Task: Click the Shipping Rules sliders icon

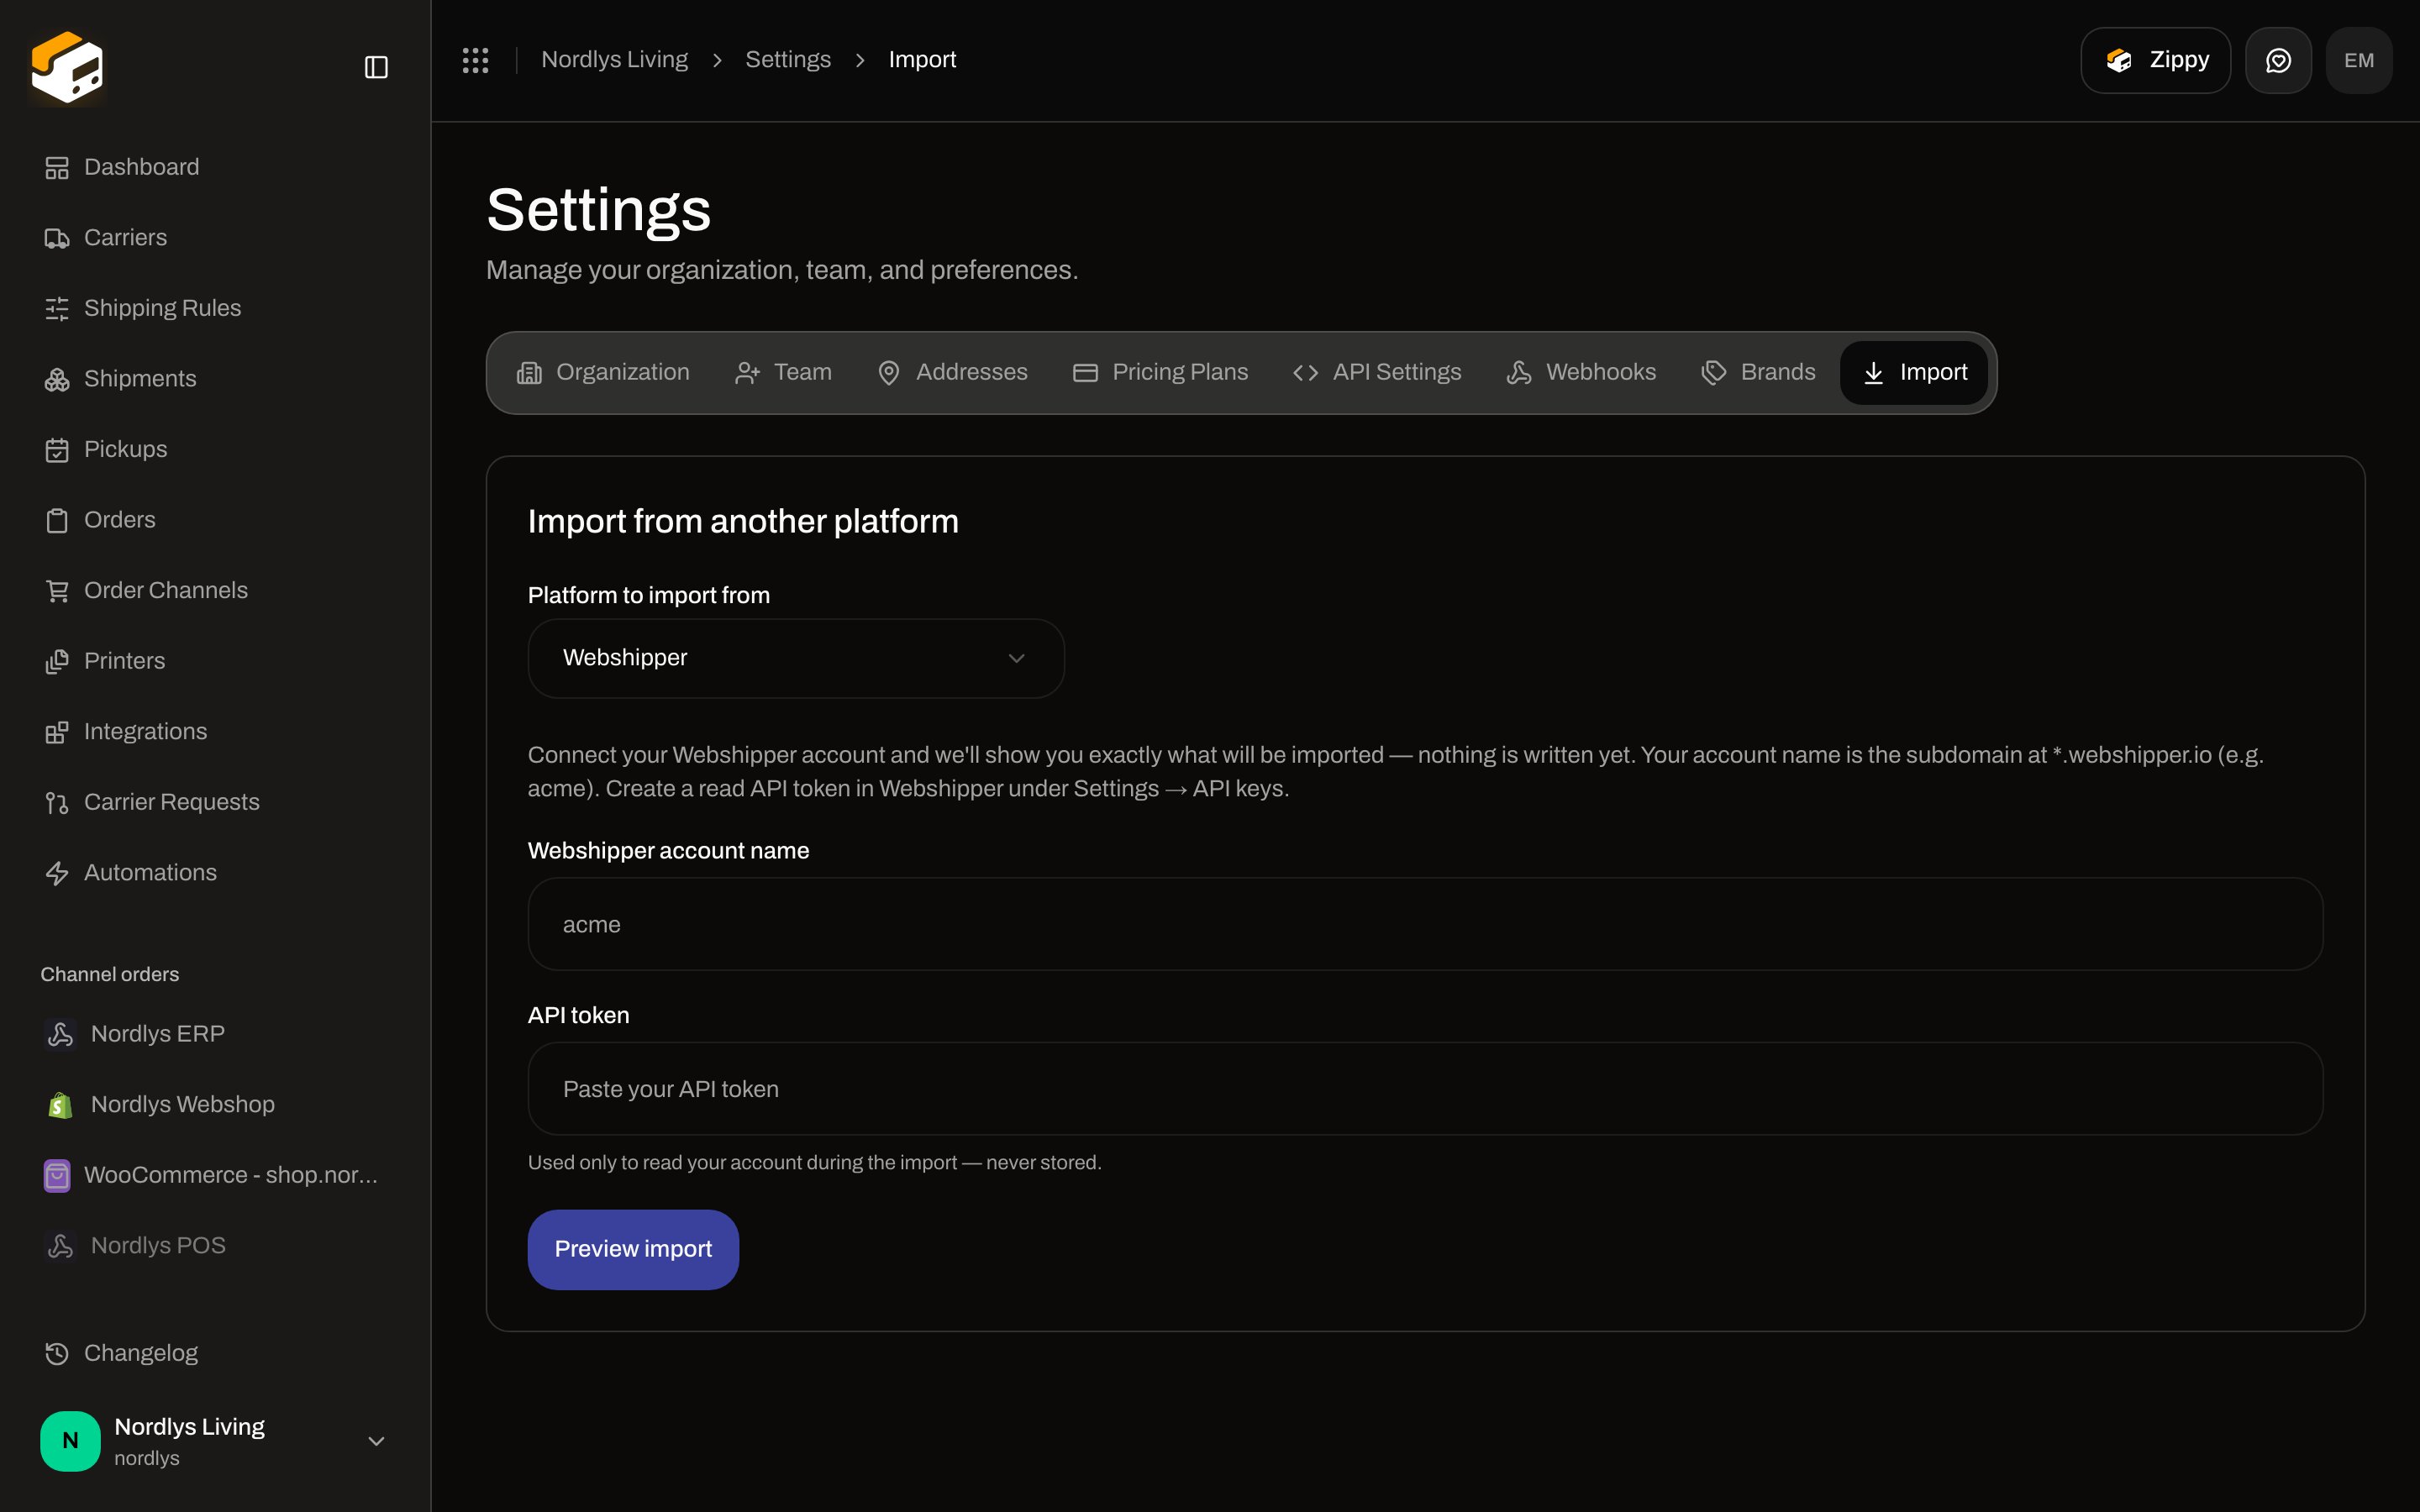Action: (x=57, y=309)
